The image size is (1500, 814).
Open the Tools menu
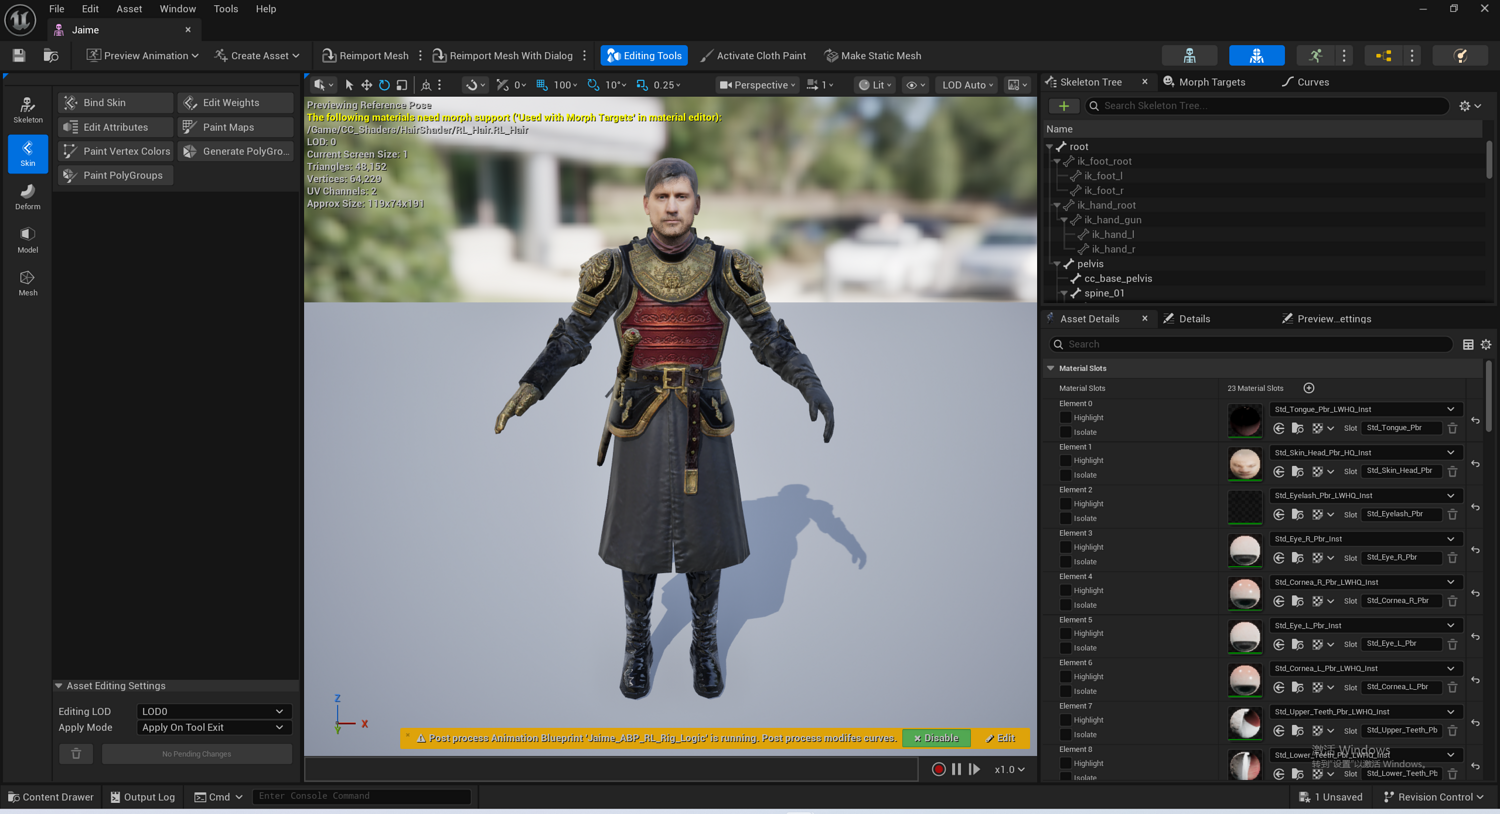(226, 9)
